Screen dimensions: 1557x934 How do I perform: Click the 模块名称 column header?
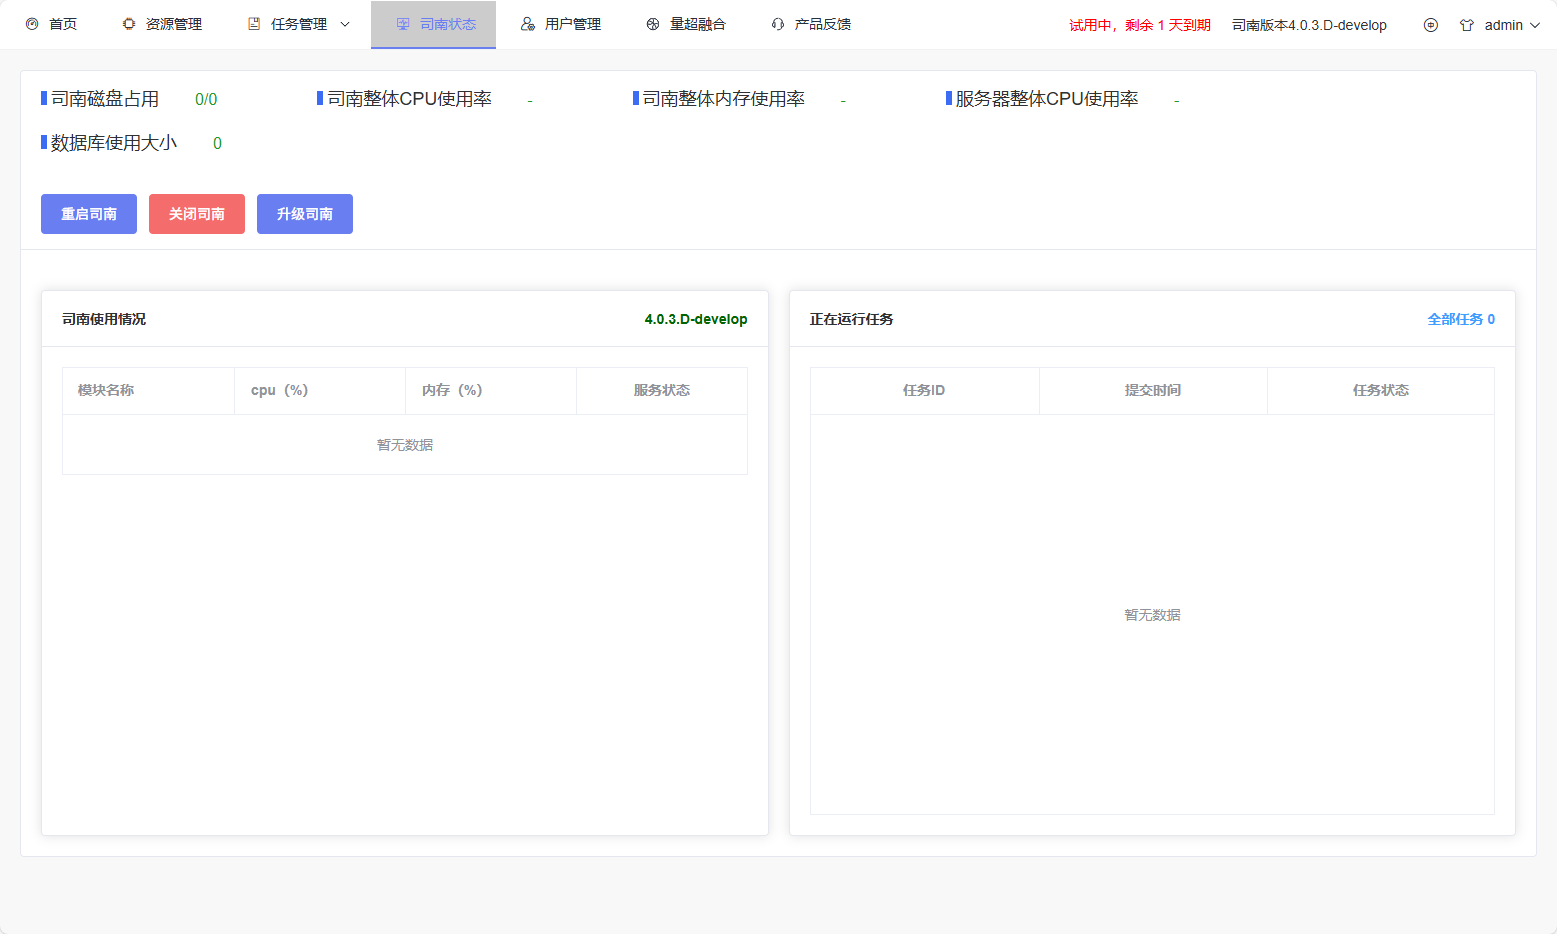click(x=106, y=390)
